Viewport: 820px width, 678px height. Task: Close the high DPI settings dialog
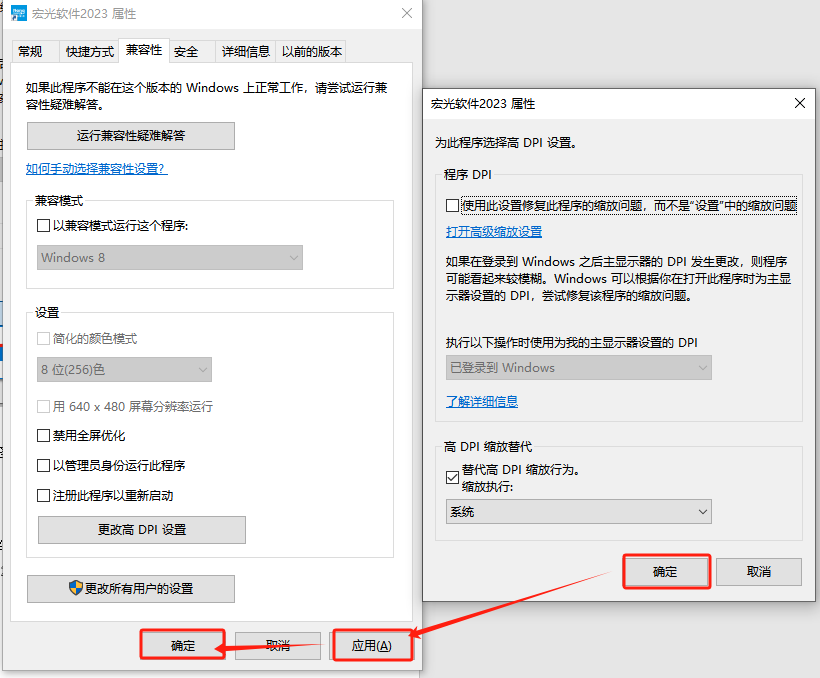click(x=800, y=103)
